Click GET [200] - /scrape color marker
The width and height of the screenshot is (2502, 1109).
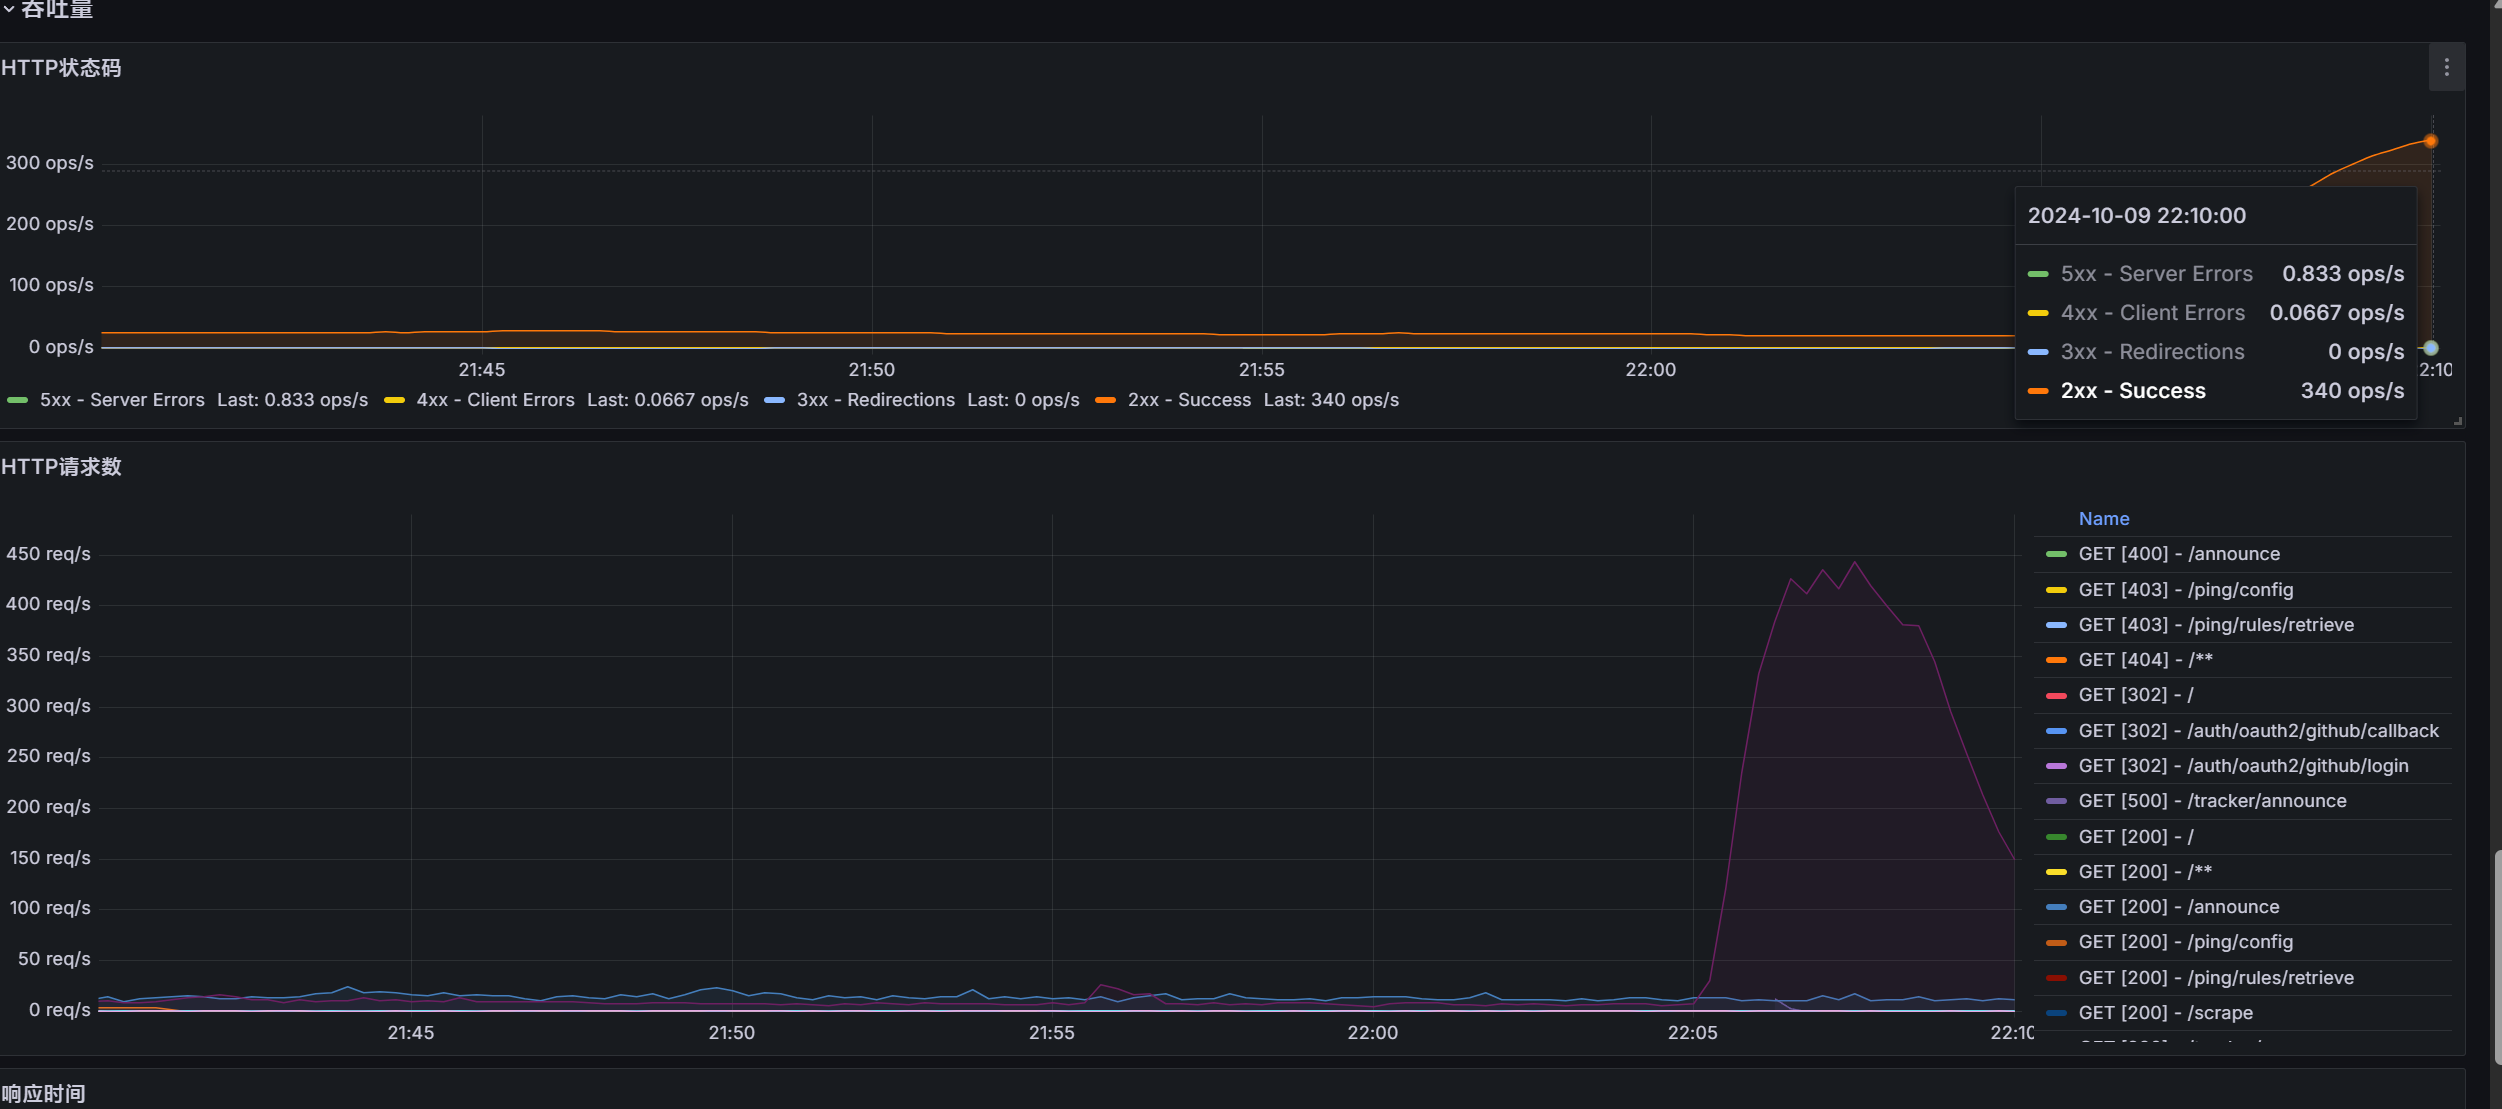pos(2056,1013)
